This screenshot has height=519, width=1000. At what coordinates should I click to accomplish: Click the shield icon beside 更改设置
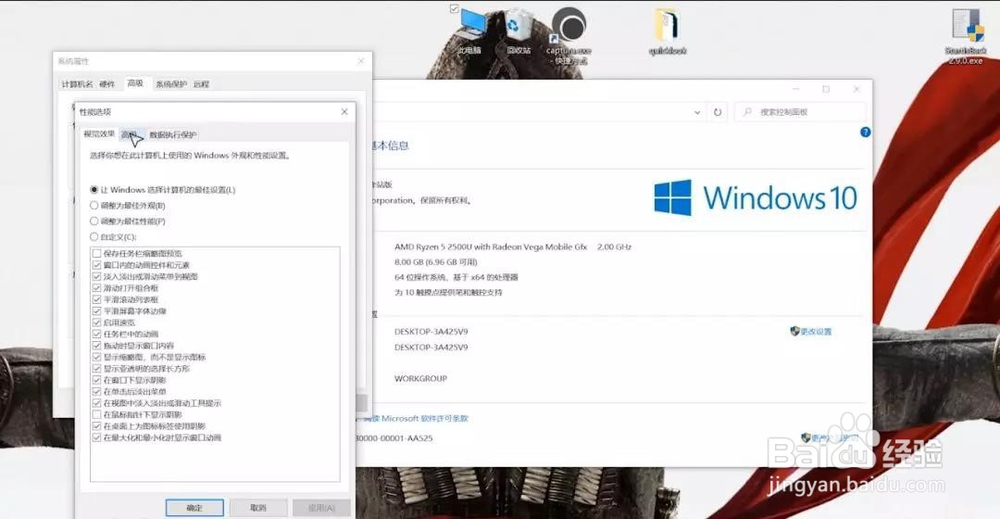795,331
